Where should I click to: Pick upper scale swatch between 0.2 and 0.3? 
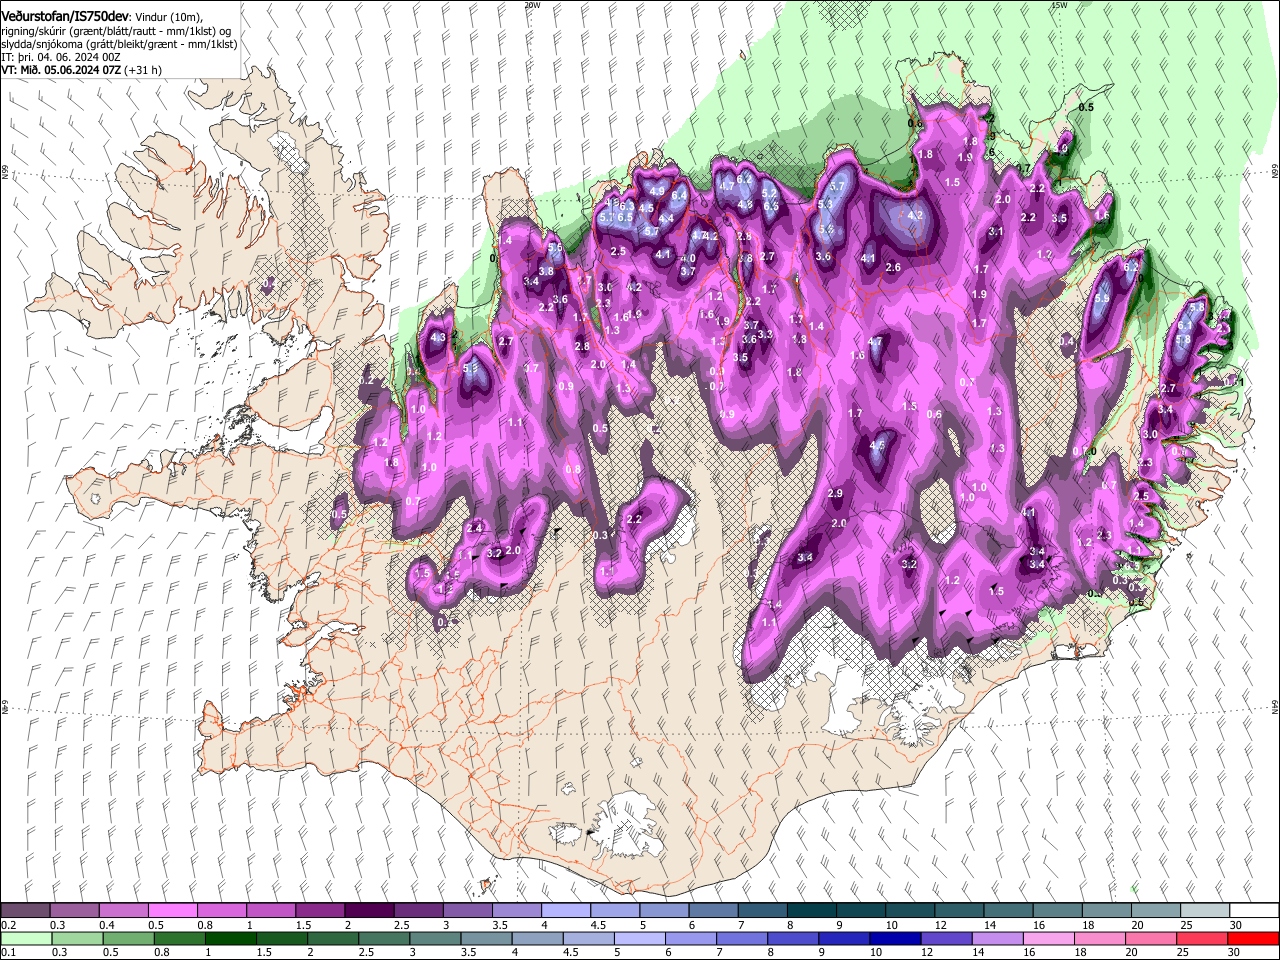[x=25, y=911]
